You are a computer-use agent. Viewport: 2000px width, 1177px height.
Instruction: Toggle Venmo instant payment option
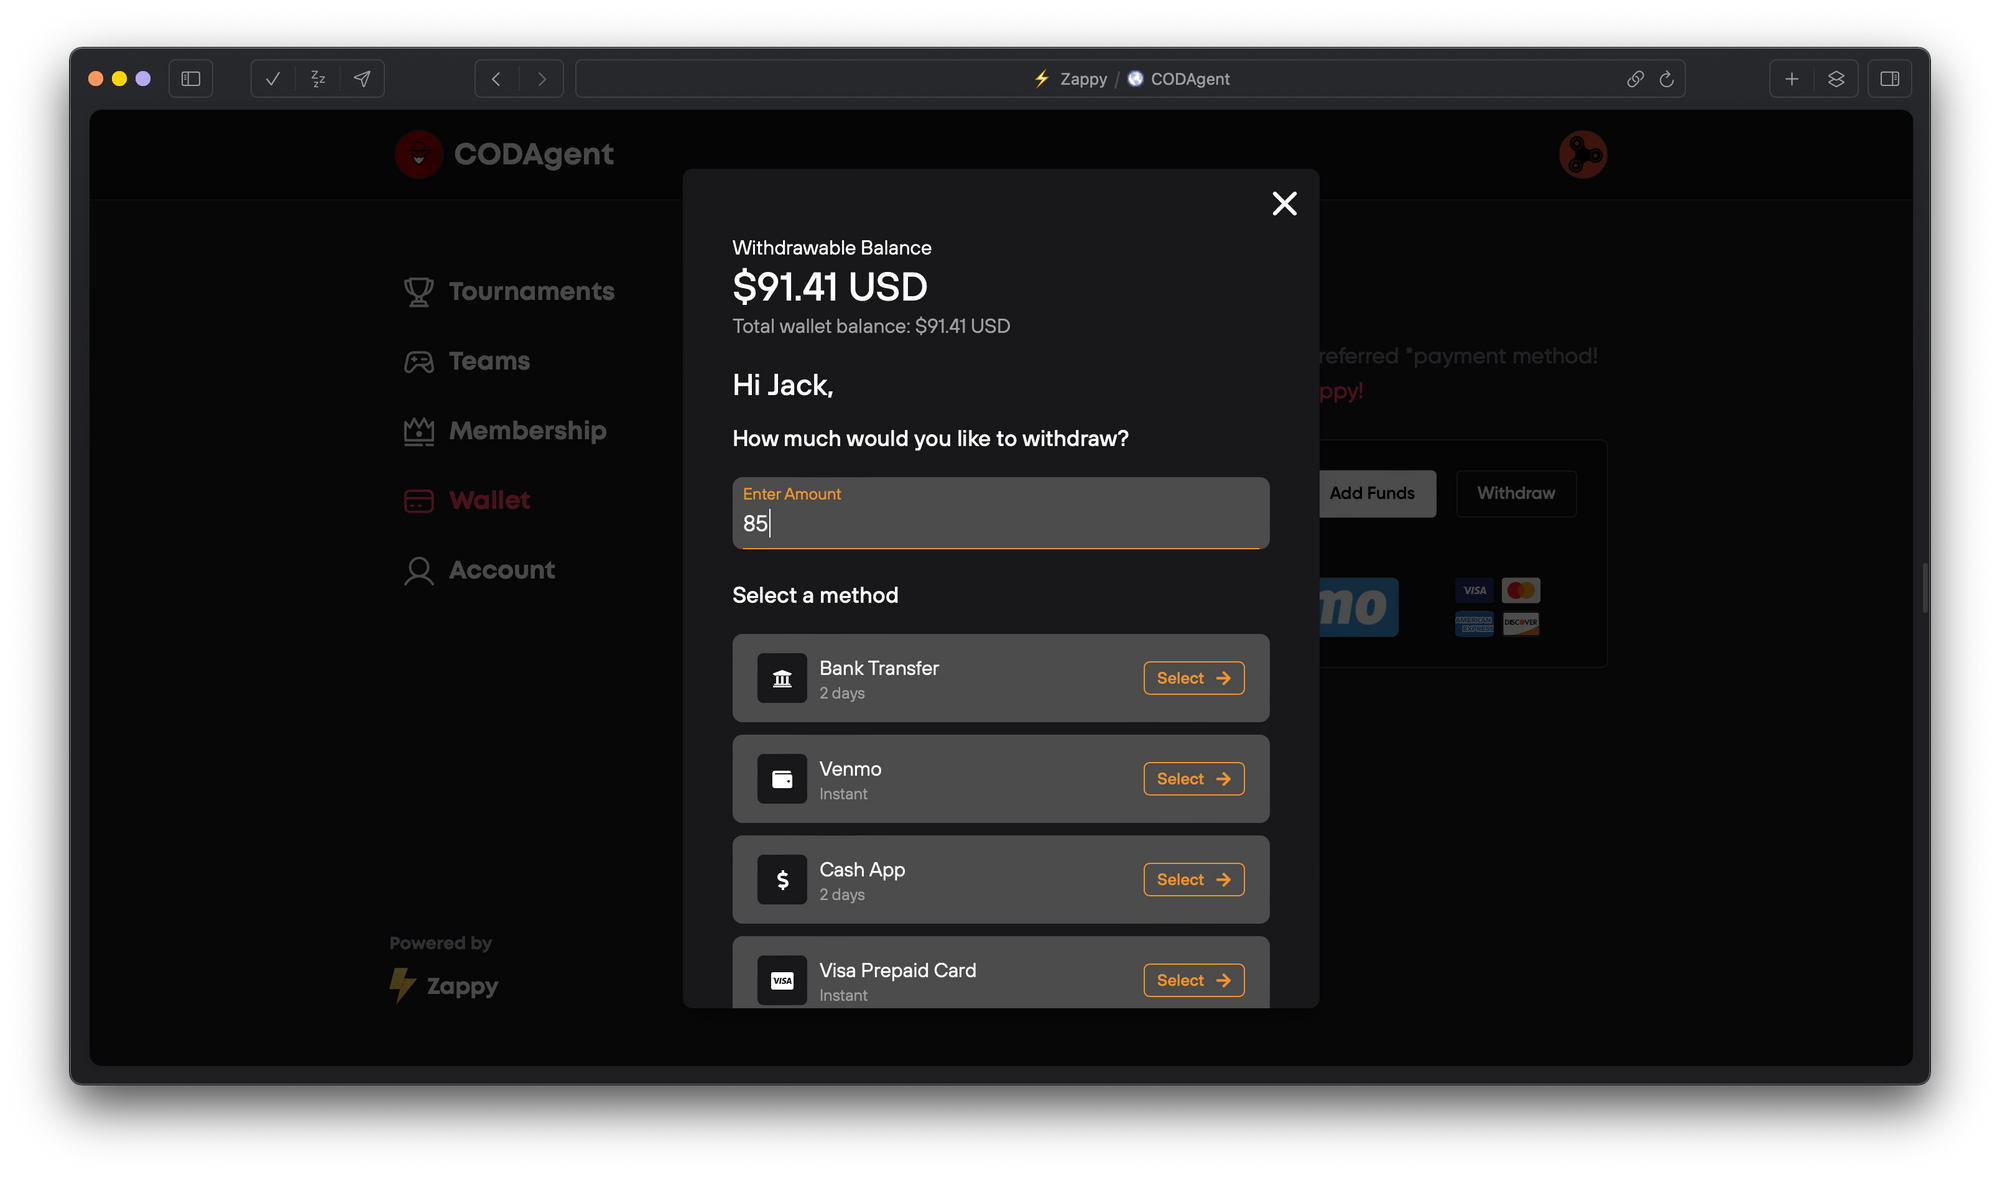coord(1192,779)
